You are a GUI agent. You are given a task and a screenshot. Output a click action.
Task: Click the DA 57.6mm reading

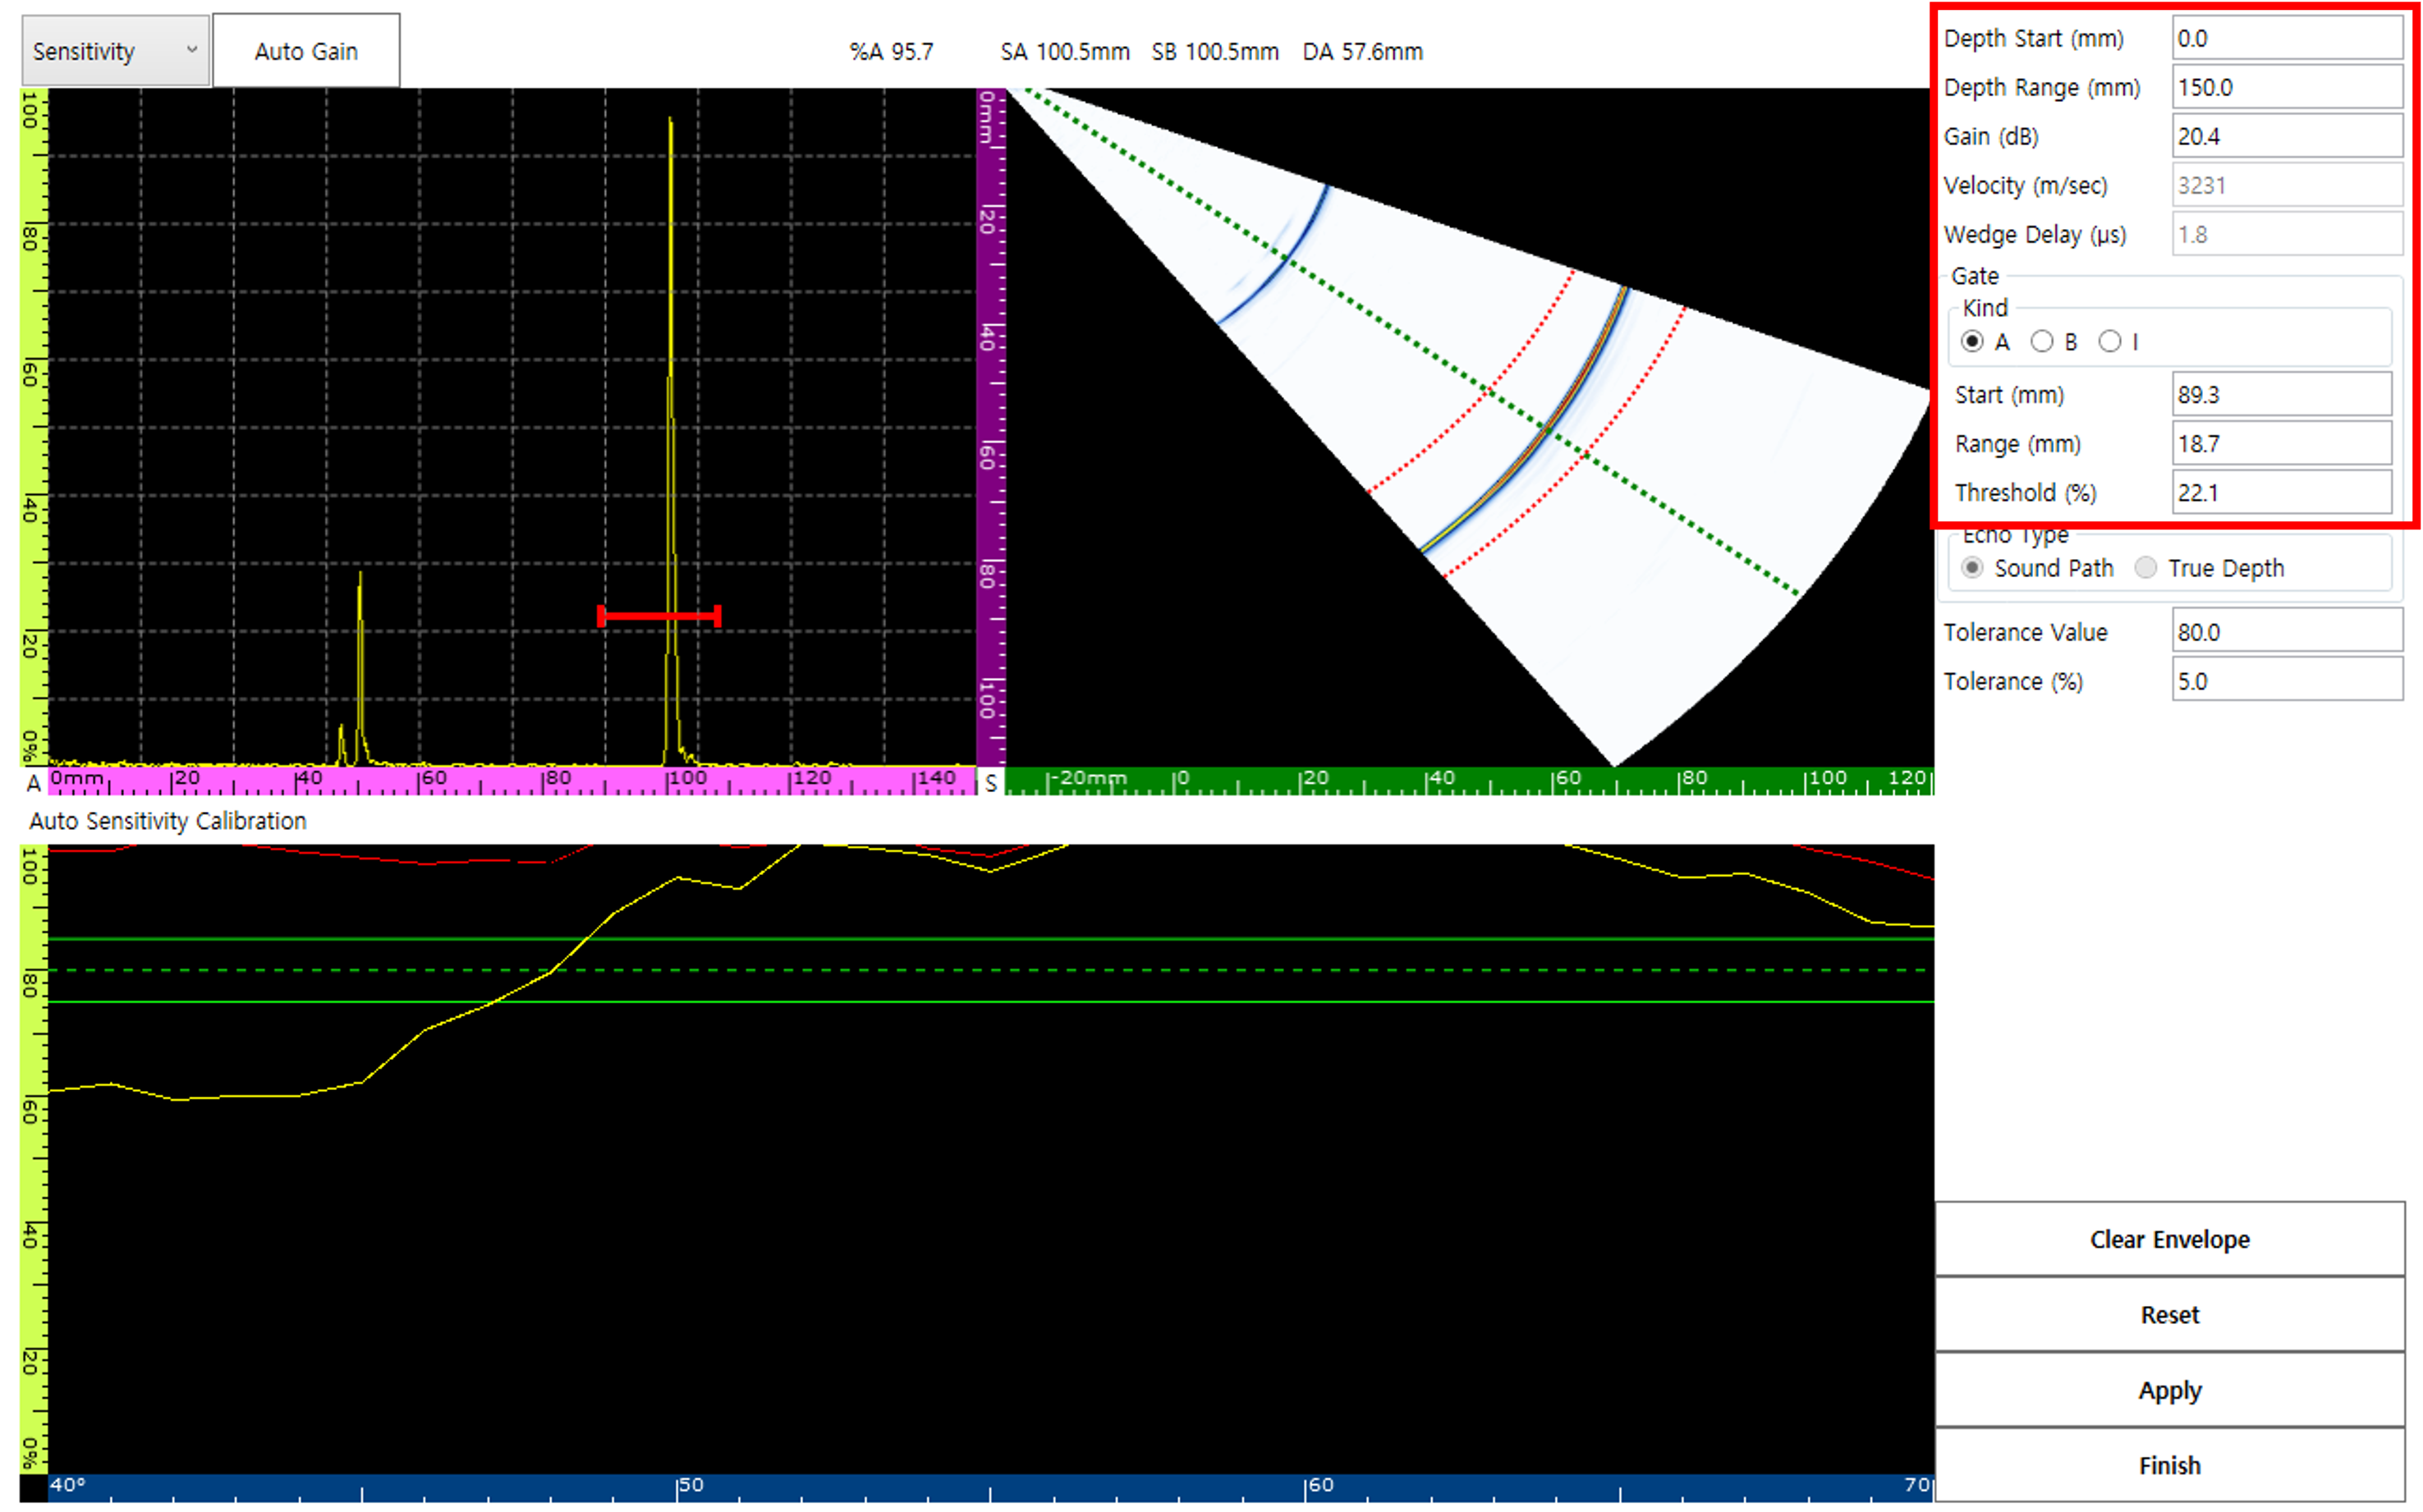click(x=1362, y=52)
